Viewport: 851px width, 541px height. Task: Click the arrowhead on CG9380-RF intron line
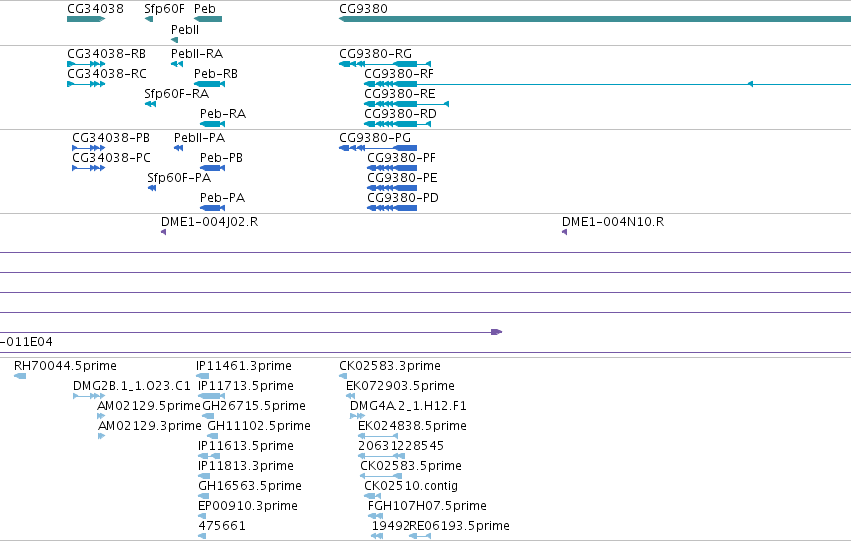pos(750,84)
